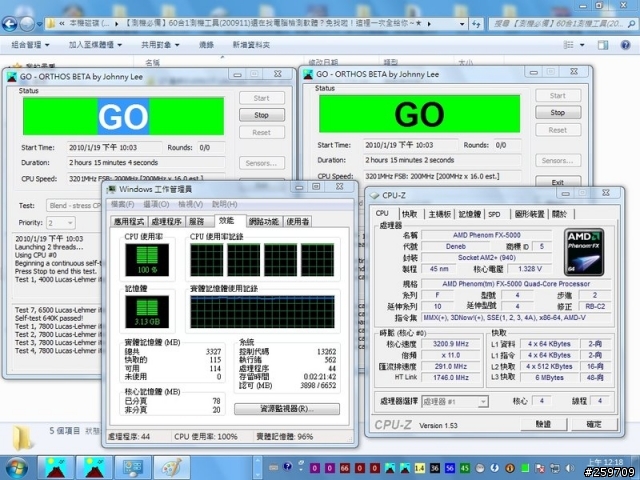
Task: Click the green tray icon showing 45
Action: [x=464, y=468]
